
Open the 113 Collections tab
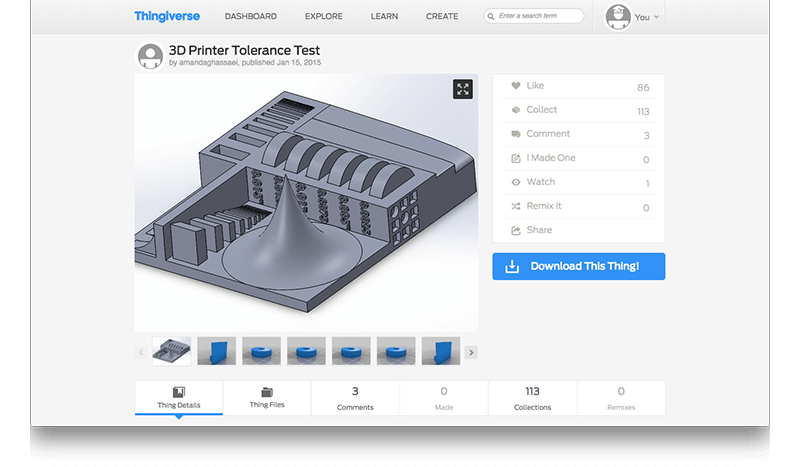point(532,398)
